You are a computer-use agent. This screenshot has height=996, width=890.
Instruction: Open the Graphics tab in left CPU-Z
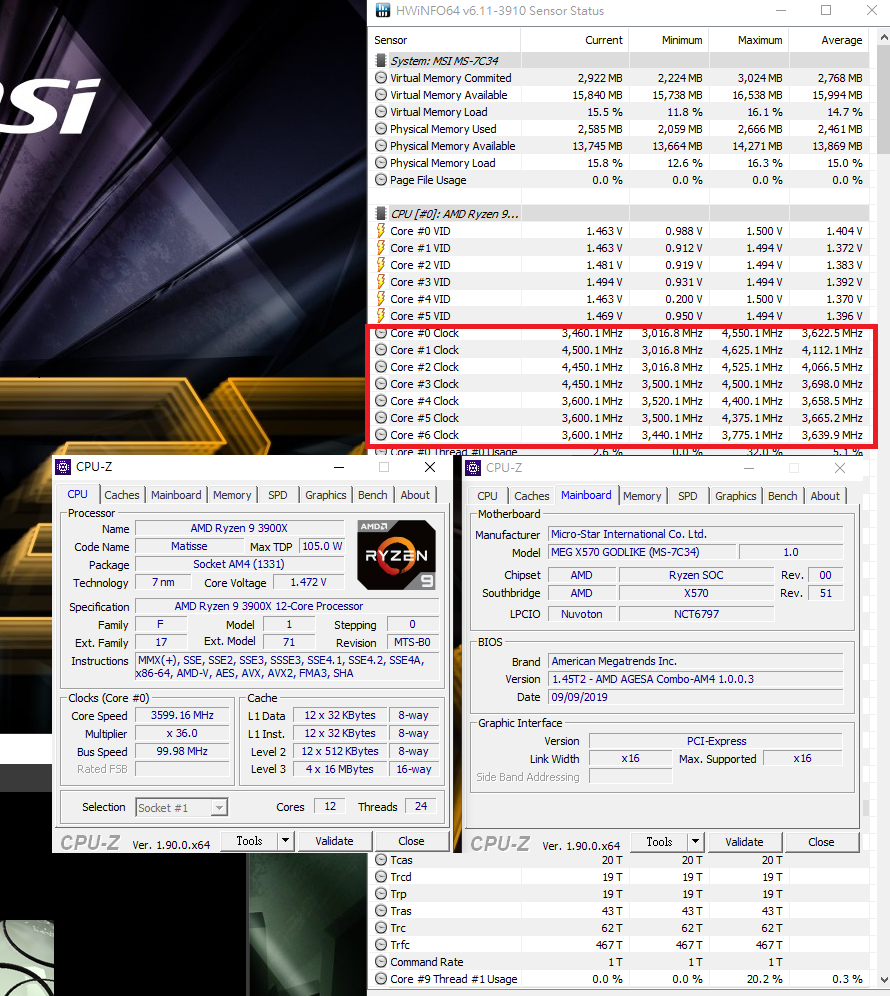pyautogui.click(x=325, y=495)
